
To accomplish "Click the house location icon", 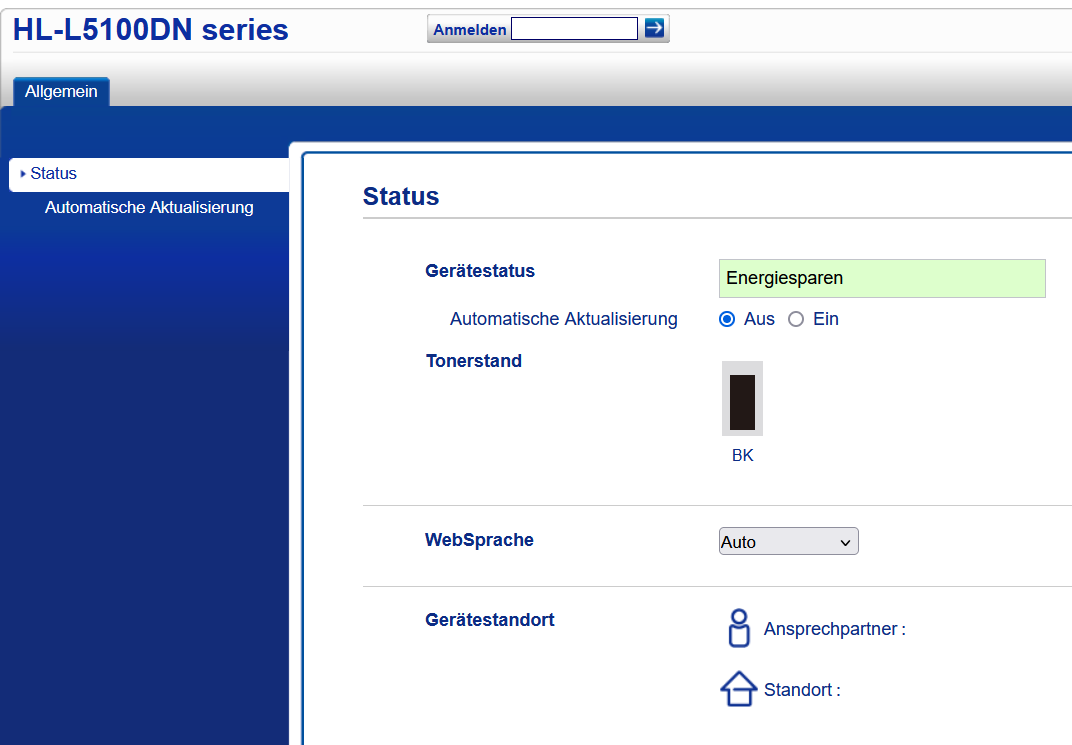I will coord(739,688).
